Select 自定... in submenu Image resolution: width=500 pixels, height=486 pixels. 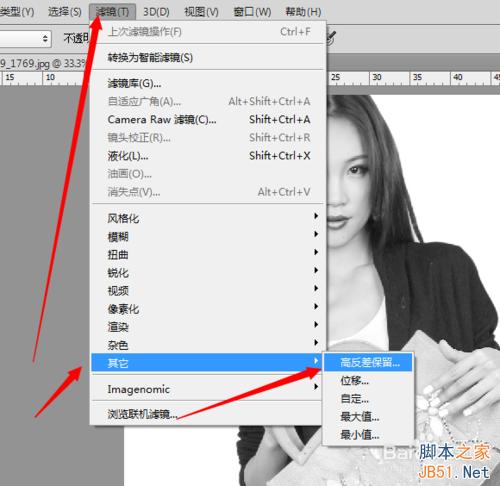point(368,398)
